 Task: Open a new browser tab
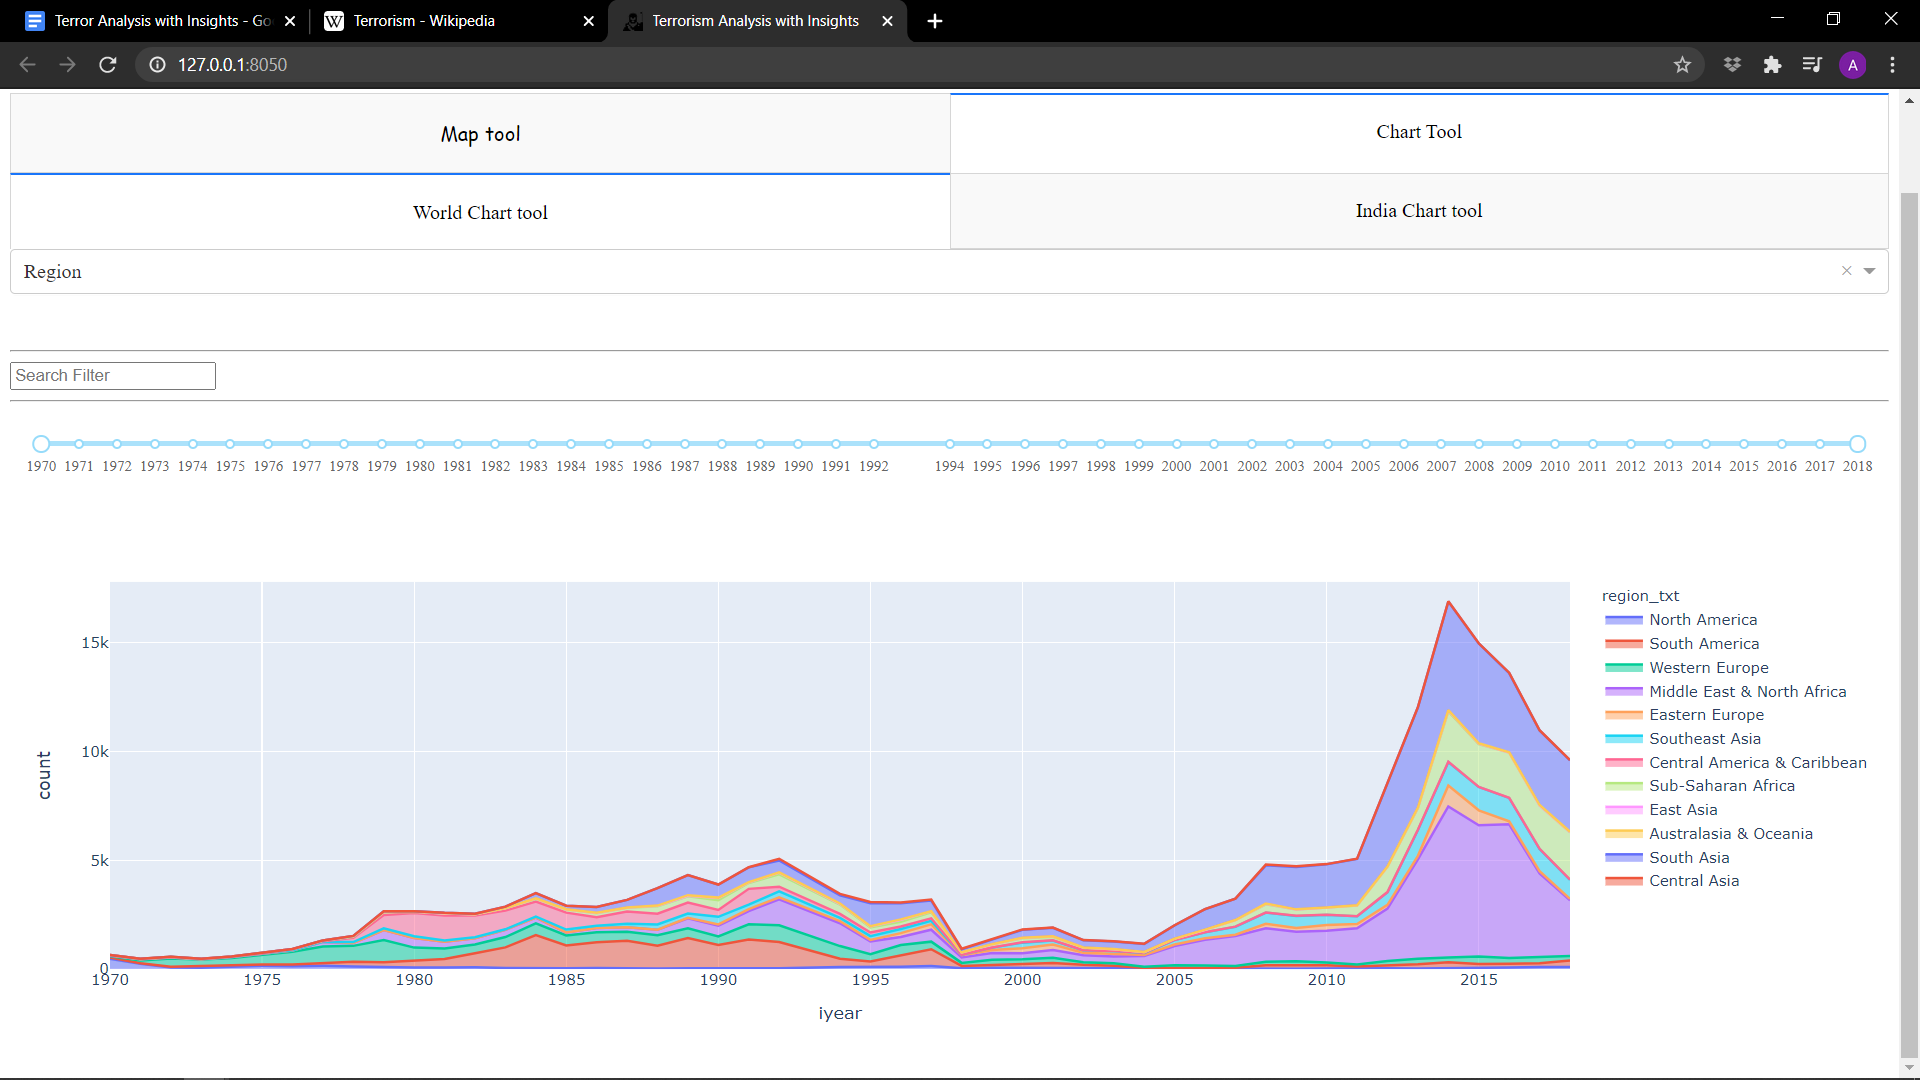click(934, 21)
